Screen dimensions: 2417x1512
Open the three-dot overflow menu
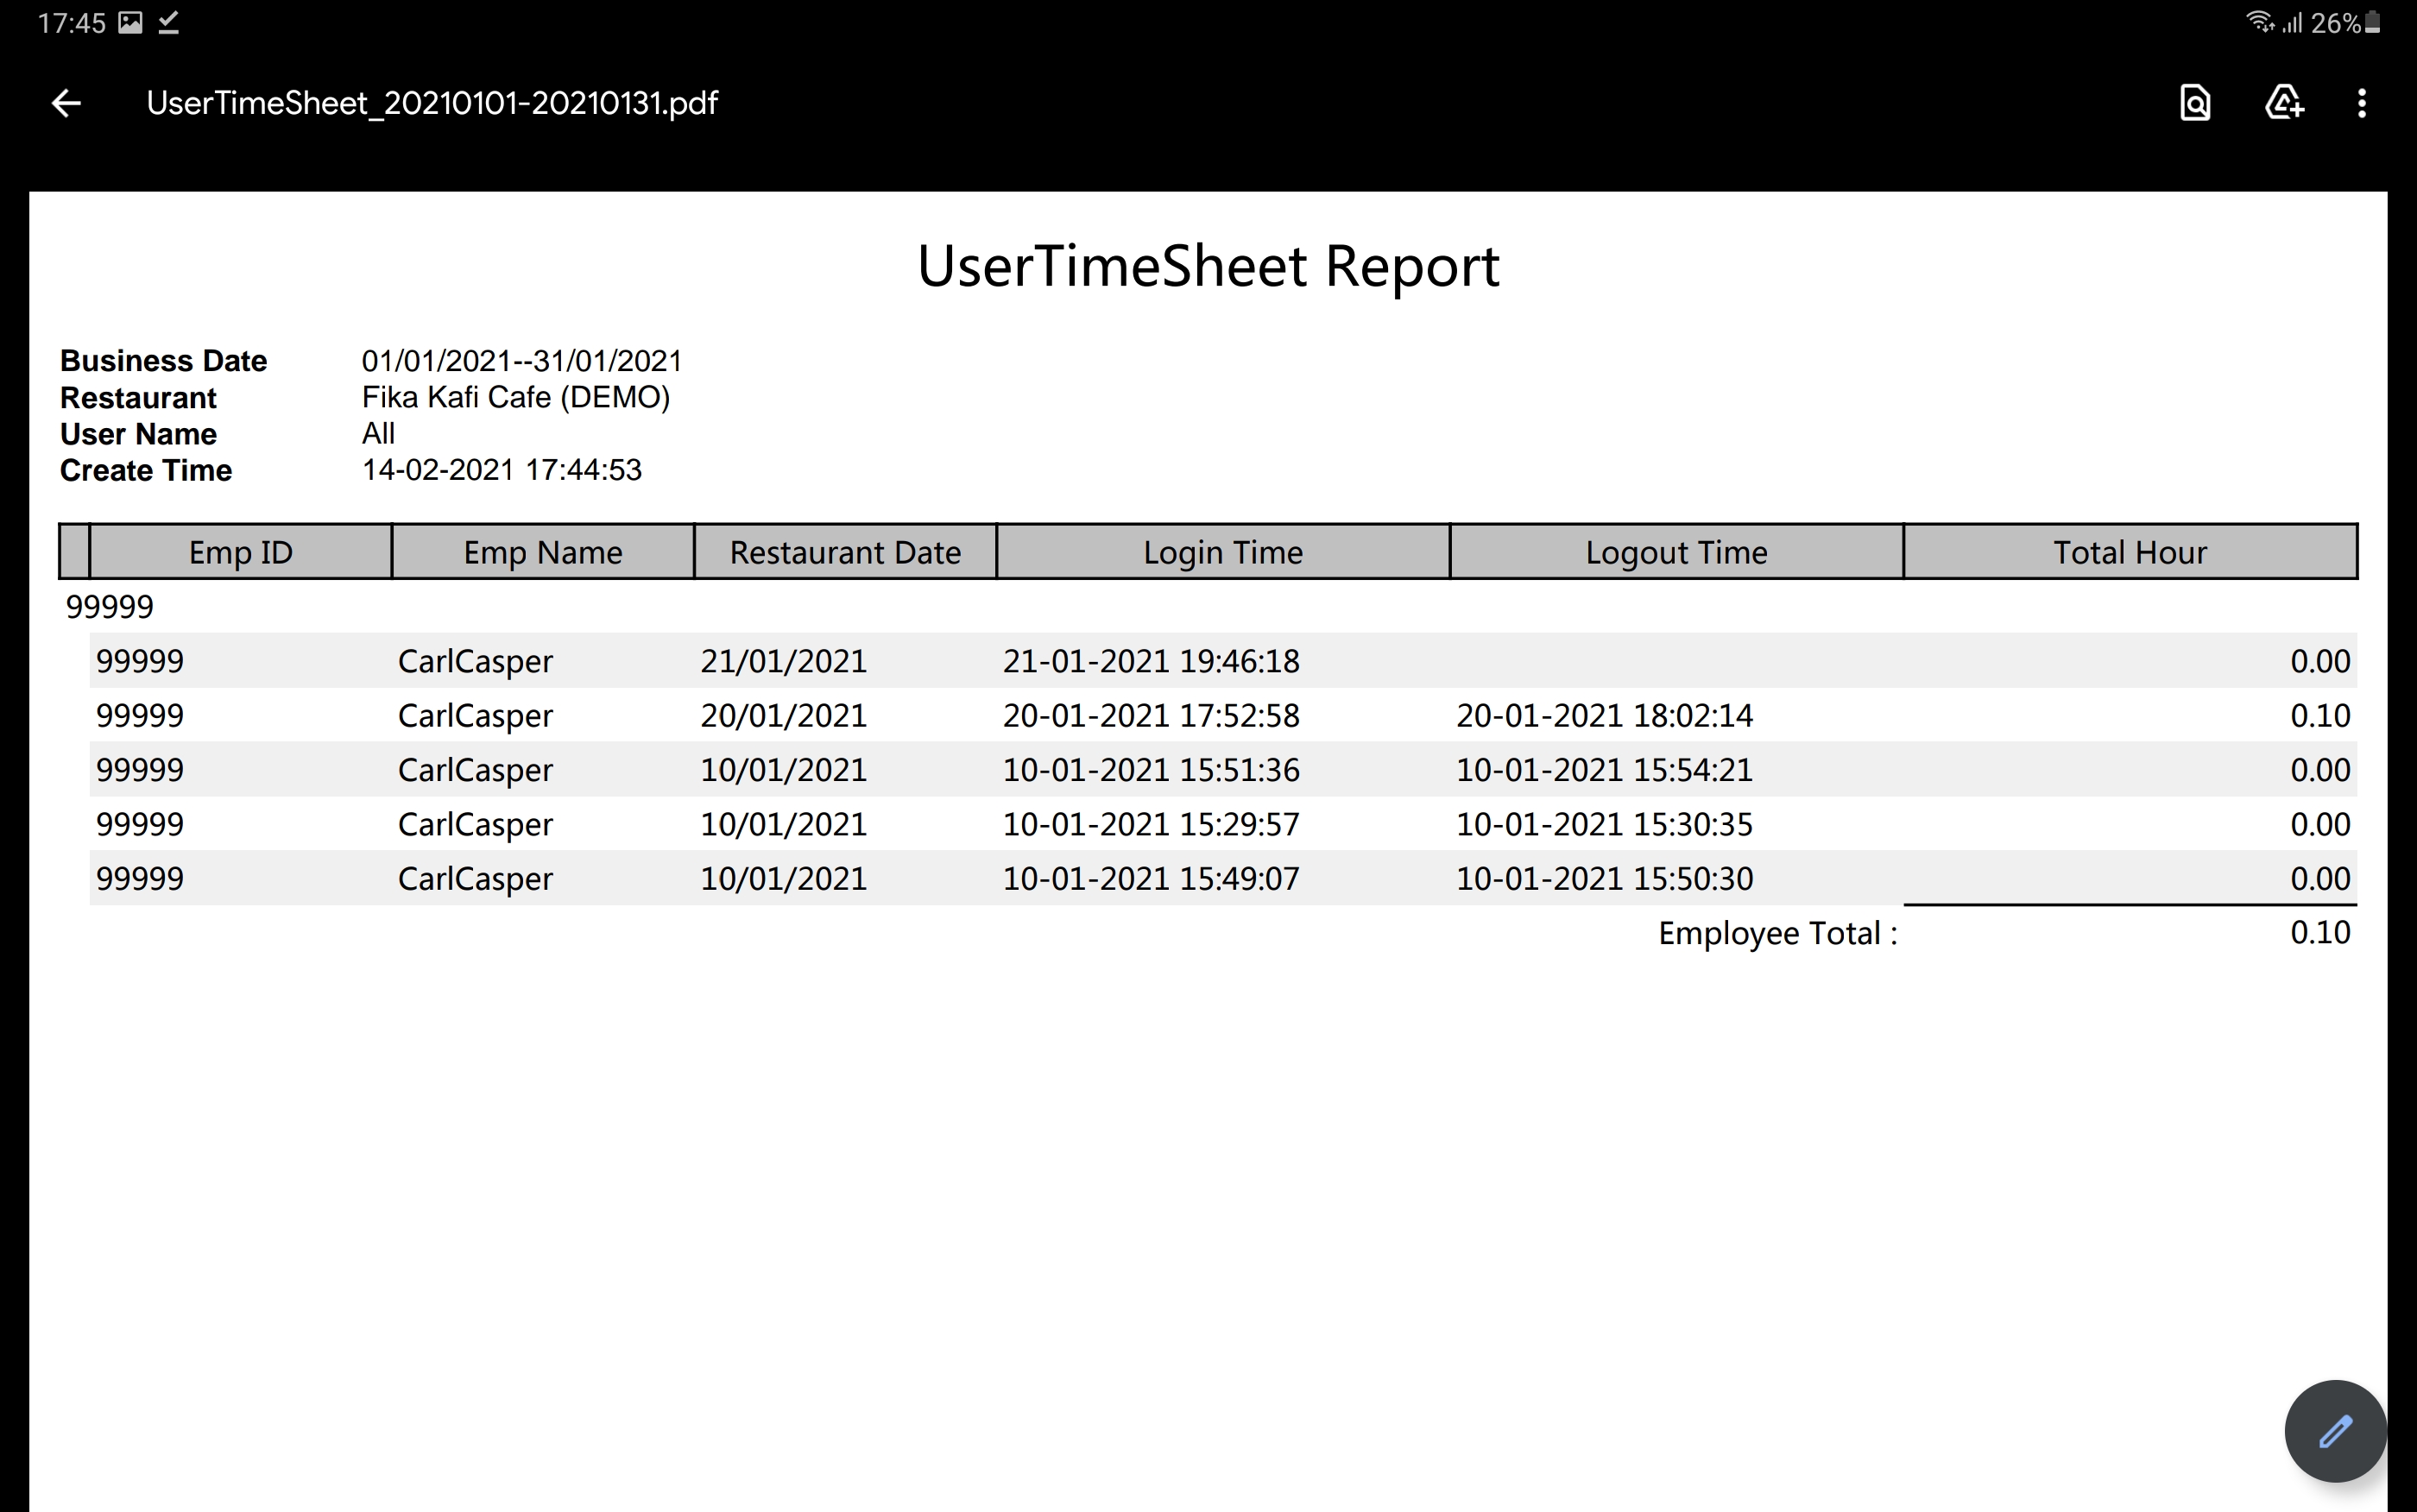pos(2361,103)
